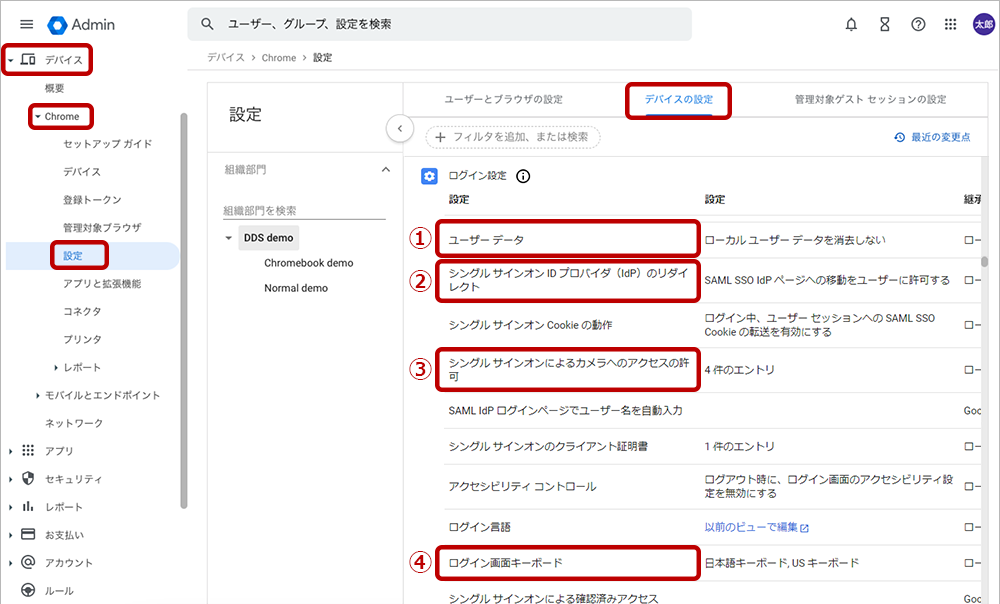Collapse the デバイス section in sidebar
This screenshot has width=1000, height=604.
pyautogui.click(x=10, y=60)
